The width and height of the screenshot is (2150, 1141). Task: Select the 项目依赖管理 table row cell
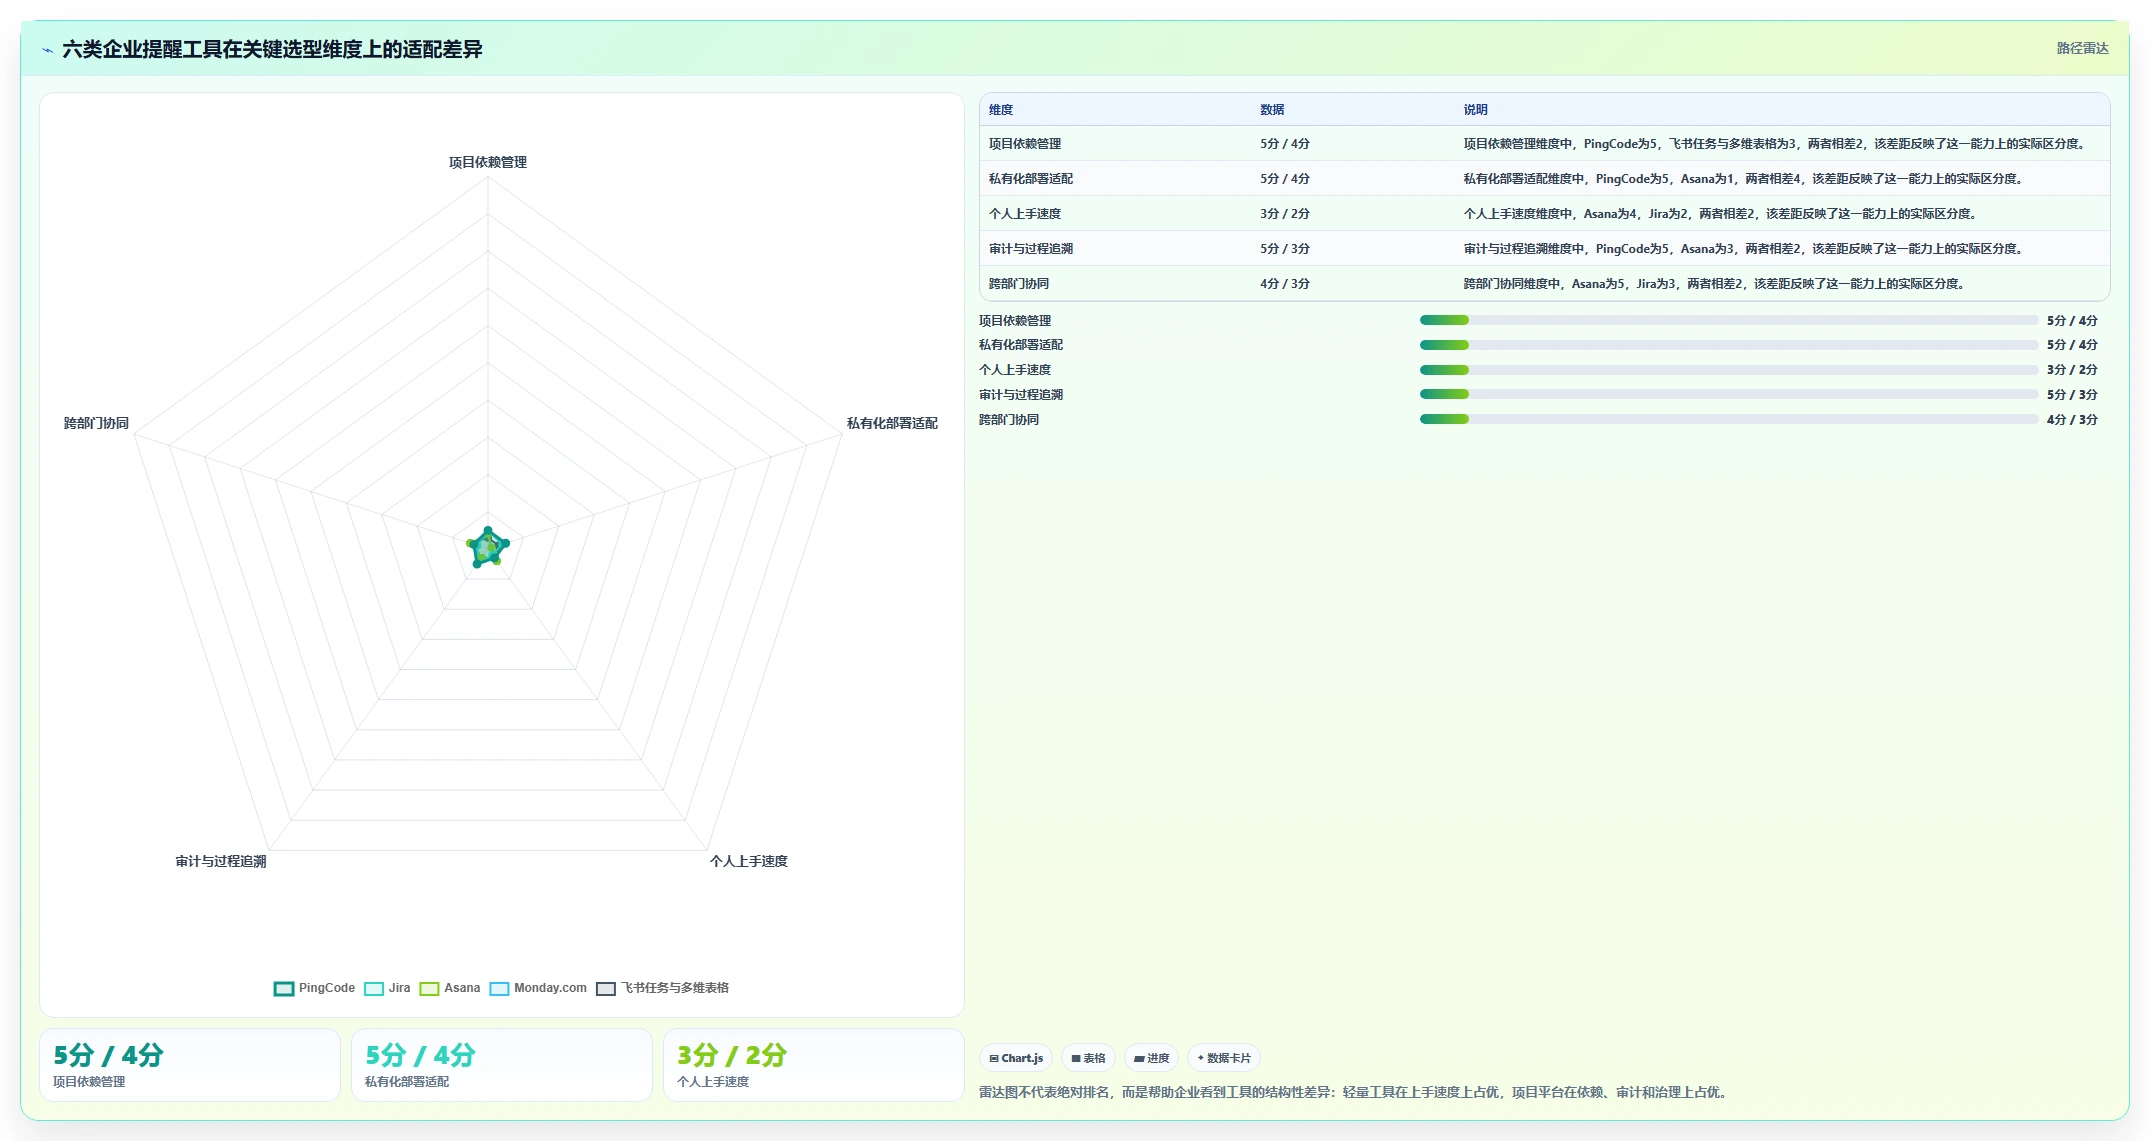pos(1025,144)
